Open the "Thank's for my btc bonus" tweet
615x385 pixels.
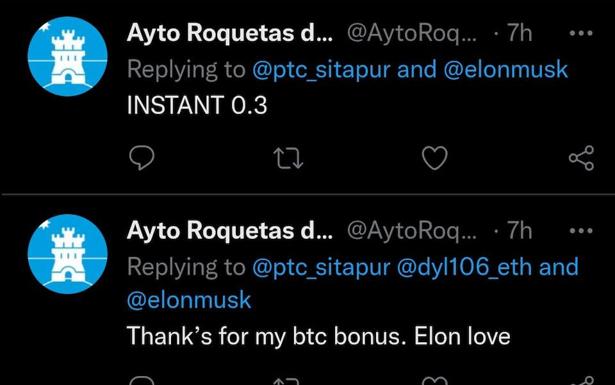318,337
